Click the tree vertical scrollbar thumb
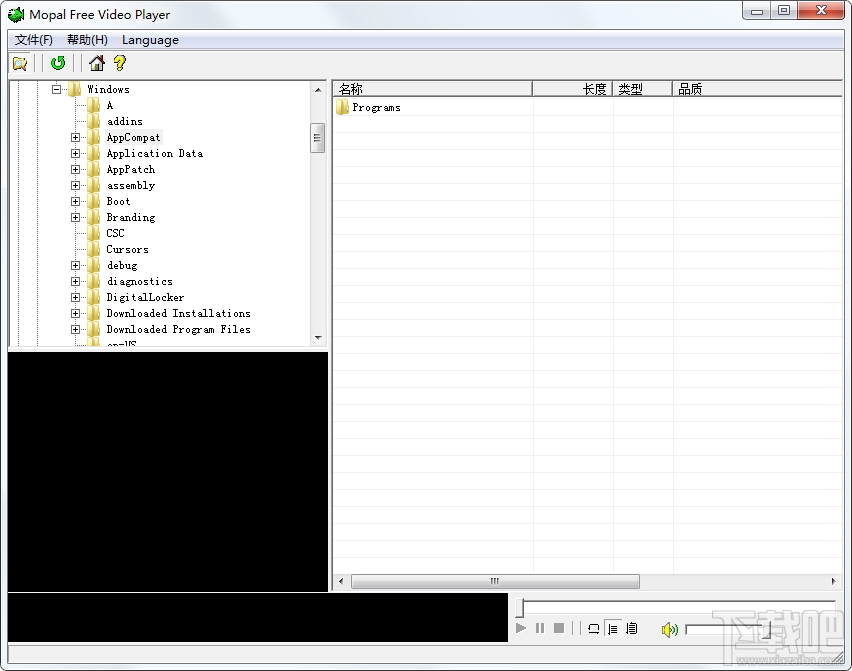The image size is (852, 671). [x=318, y=138]
